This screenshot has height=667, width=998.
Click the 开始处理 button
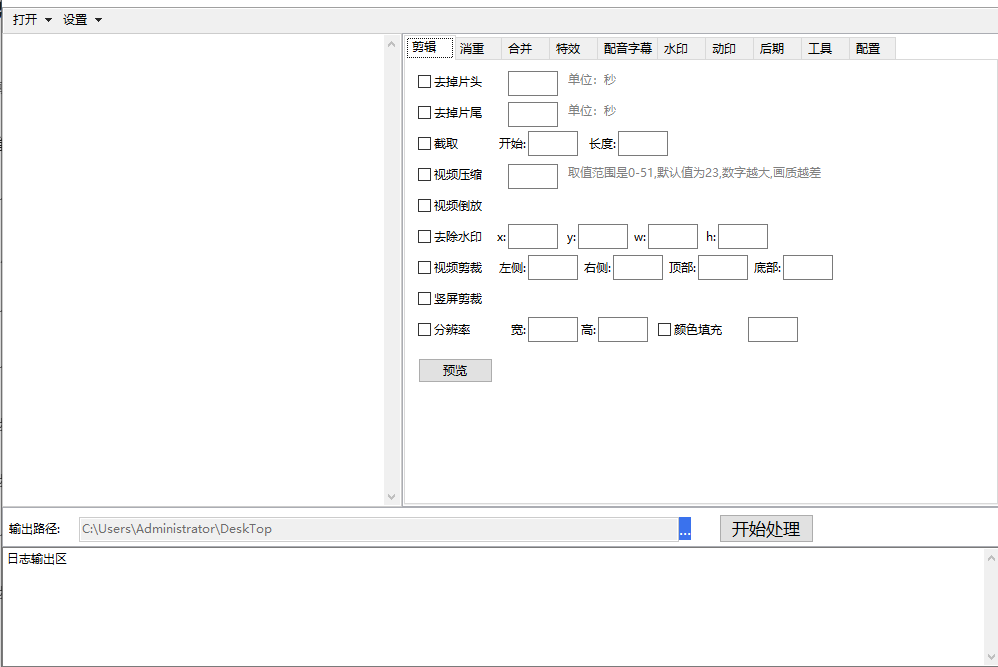coord(766,529)
